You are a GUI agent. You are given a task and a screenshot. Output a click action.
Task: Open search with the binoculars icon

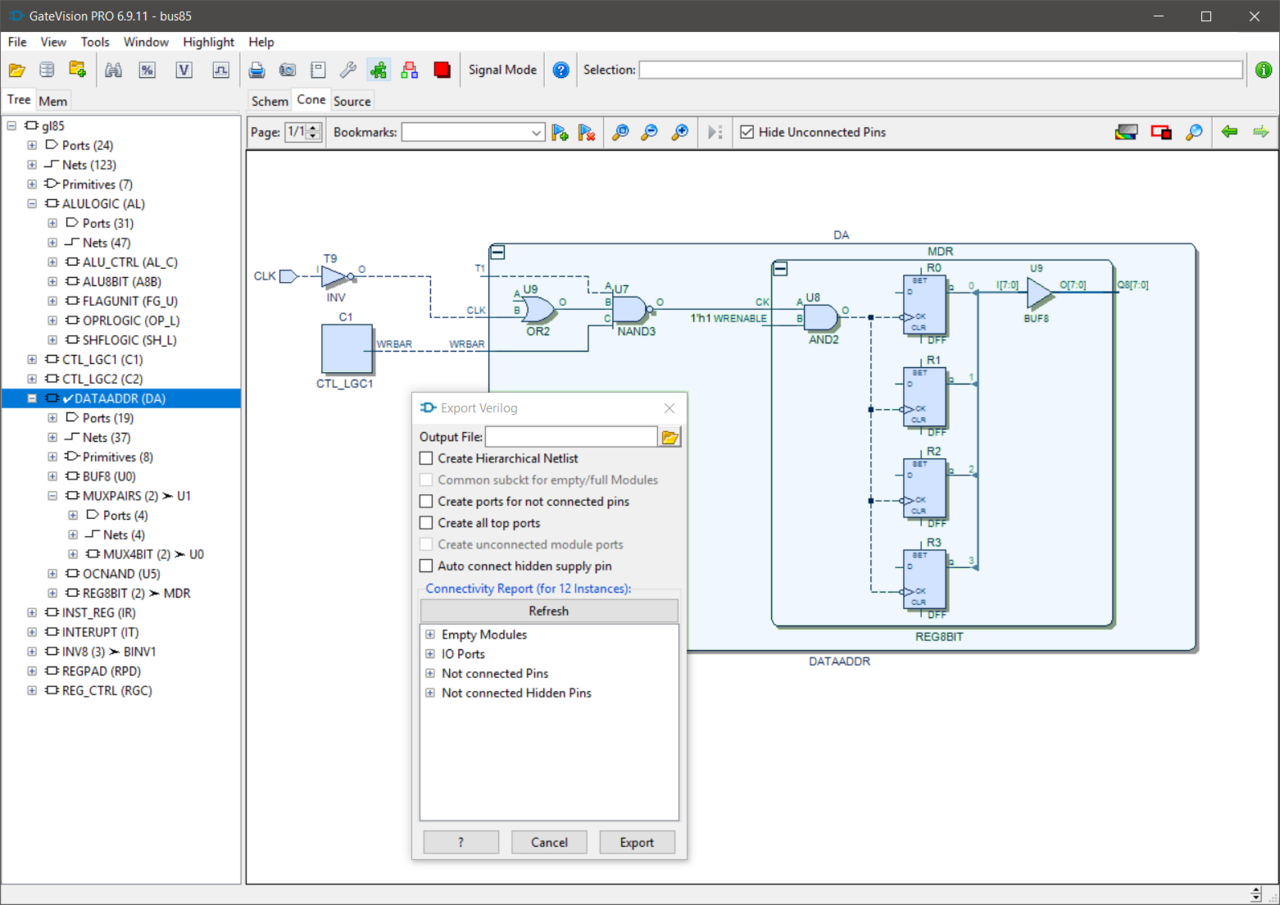pyautogui.click(x=113, y=70)
